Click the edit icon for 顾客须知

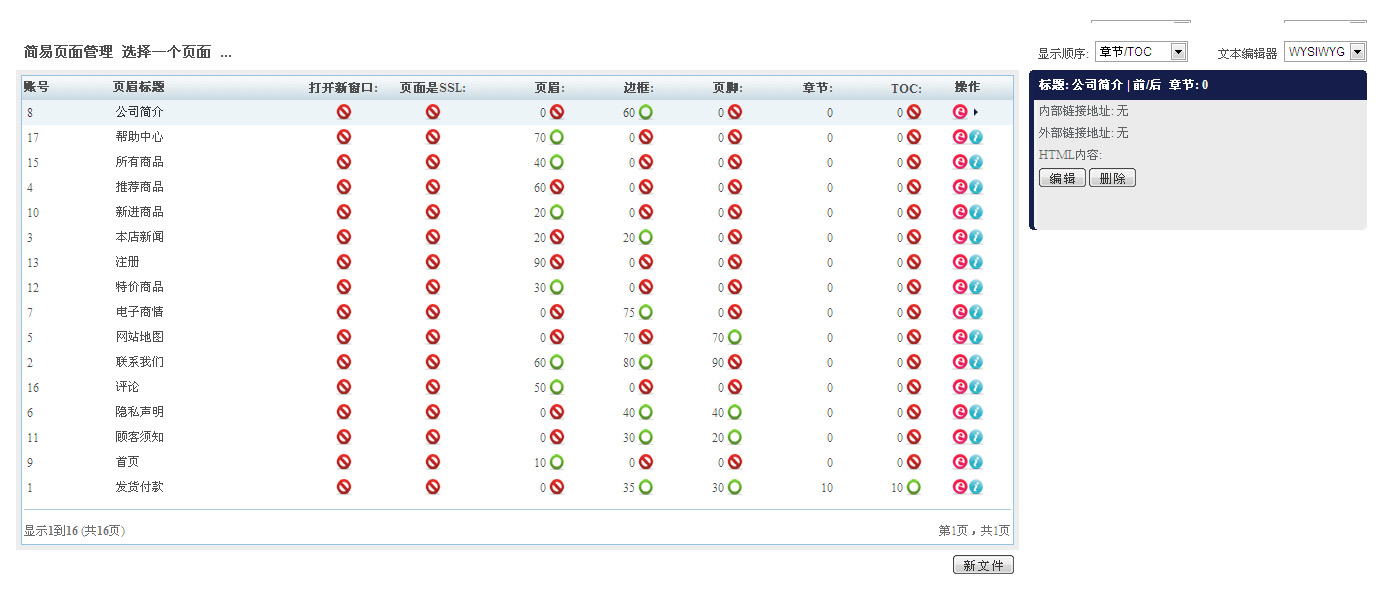(960, 437)
